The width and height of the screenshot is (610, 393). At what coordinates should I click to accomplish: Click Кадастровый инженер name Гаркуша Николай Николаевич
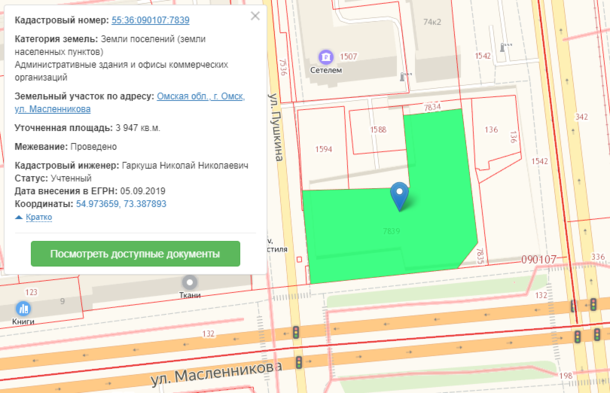tap(185, 165)
